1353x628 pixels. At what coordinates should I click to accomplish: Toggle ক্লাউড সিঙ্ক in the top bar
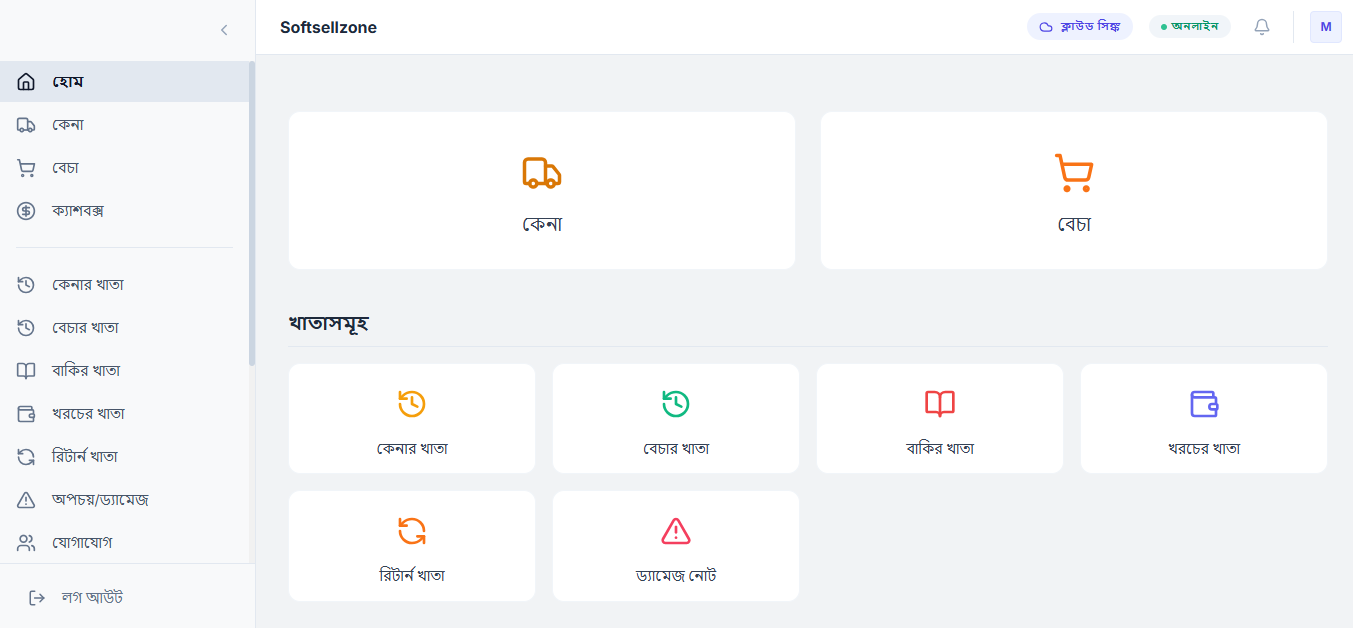click(1080, 26)
